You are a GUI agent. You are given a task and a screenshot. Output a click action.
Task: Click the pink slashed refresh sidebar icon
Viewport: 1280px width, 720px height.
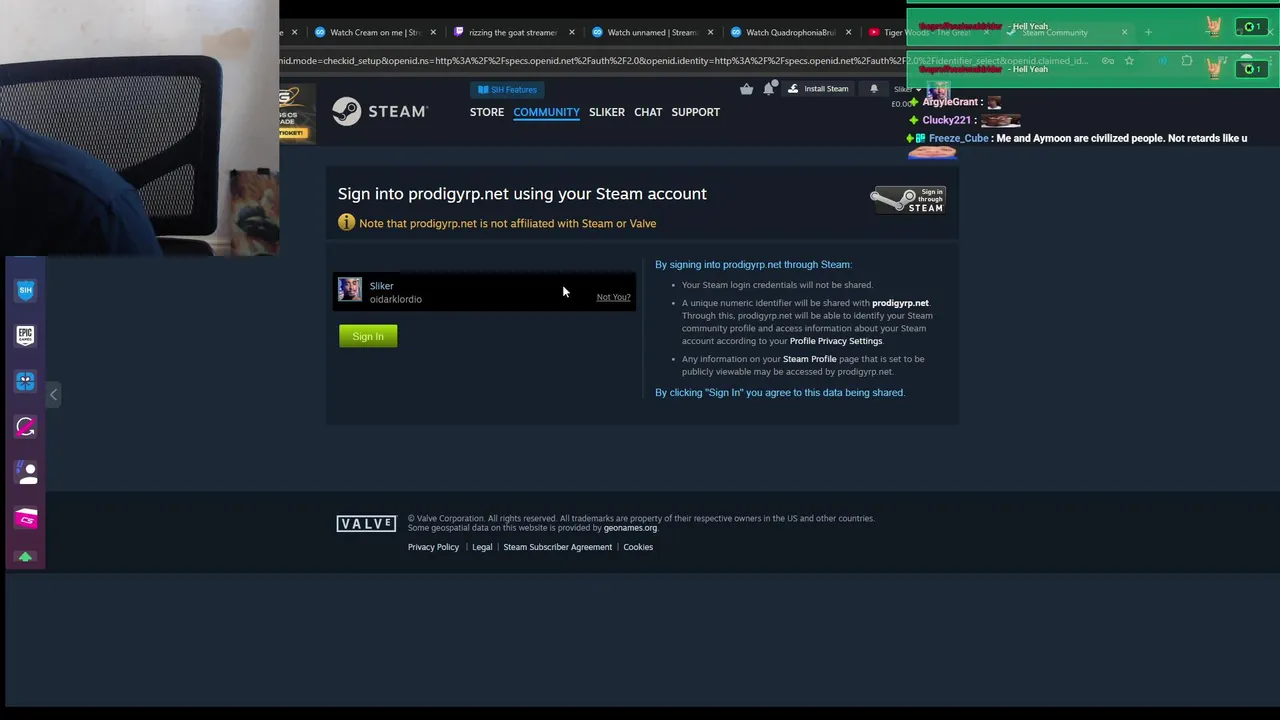[25, 427]
